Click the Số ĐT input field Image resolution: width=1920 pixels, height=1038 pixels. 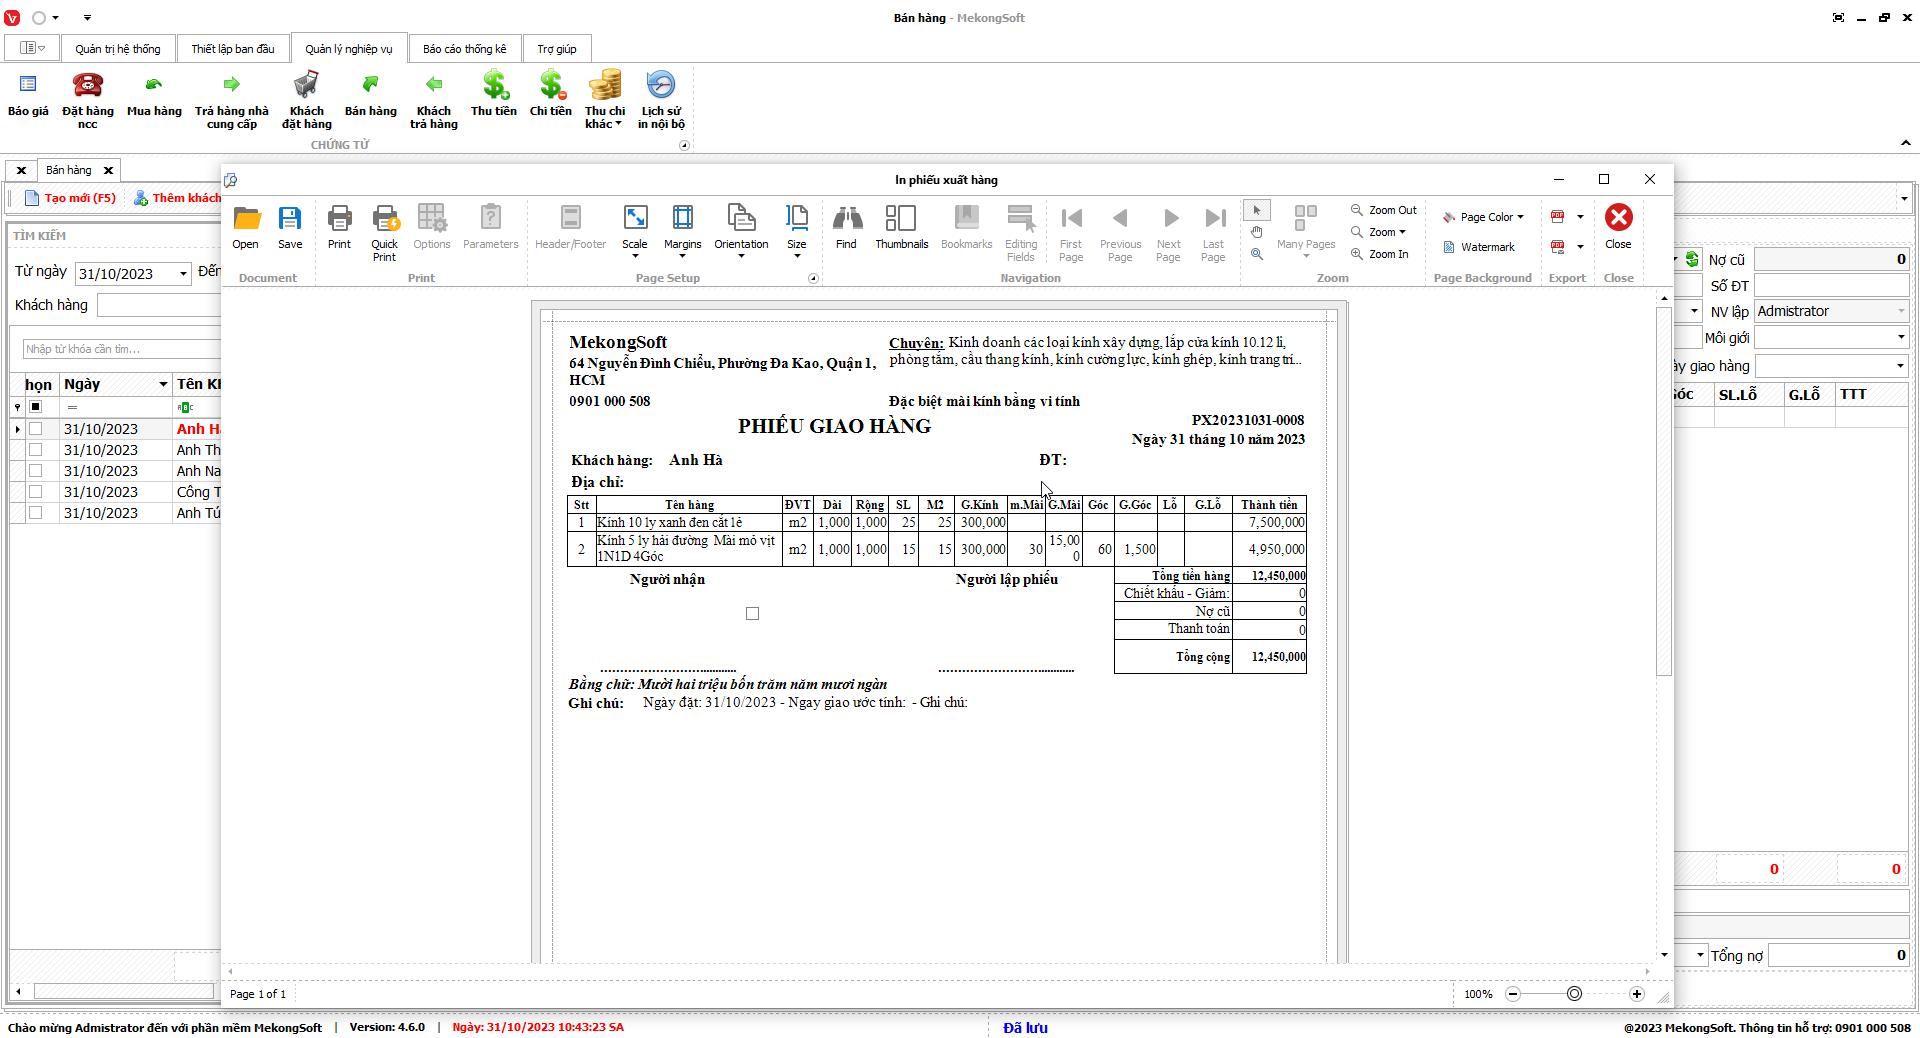coord(1832,286)
